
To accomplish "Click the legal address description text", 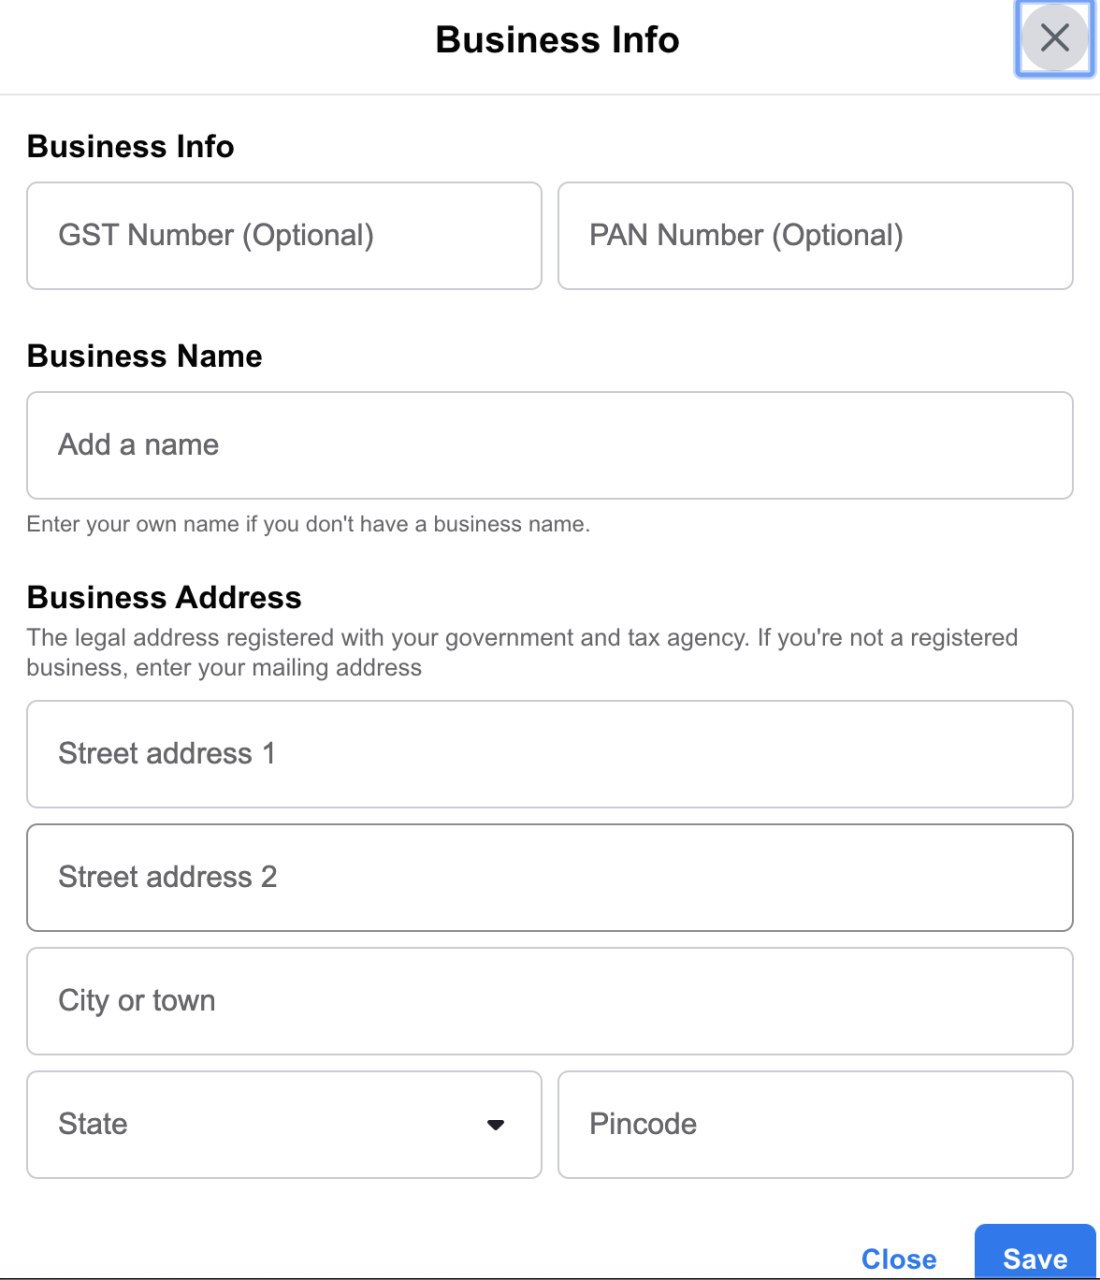I will (522, 652).
